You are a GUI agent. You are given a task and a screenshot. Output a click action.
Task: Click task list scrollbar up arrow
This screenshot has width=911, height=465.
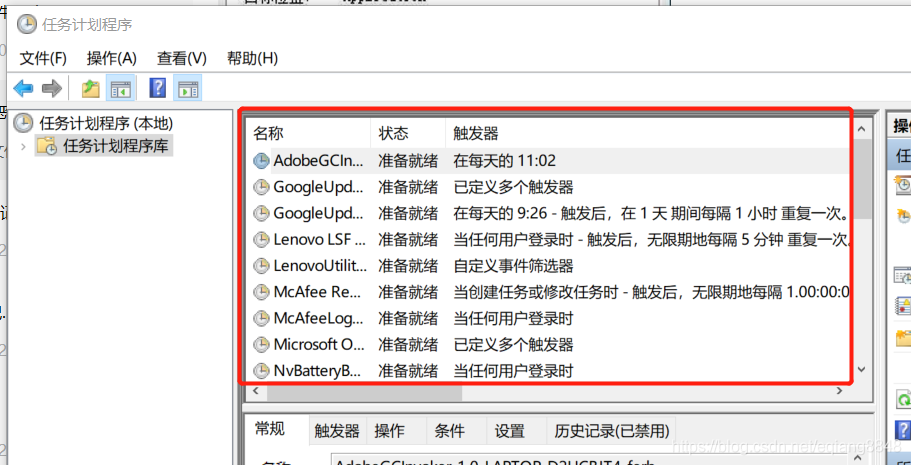[861, 129]
